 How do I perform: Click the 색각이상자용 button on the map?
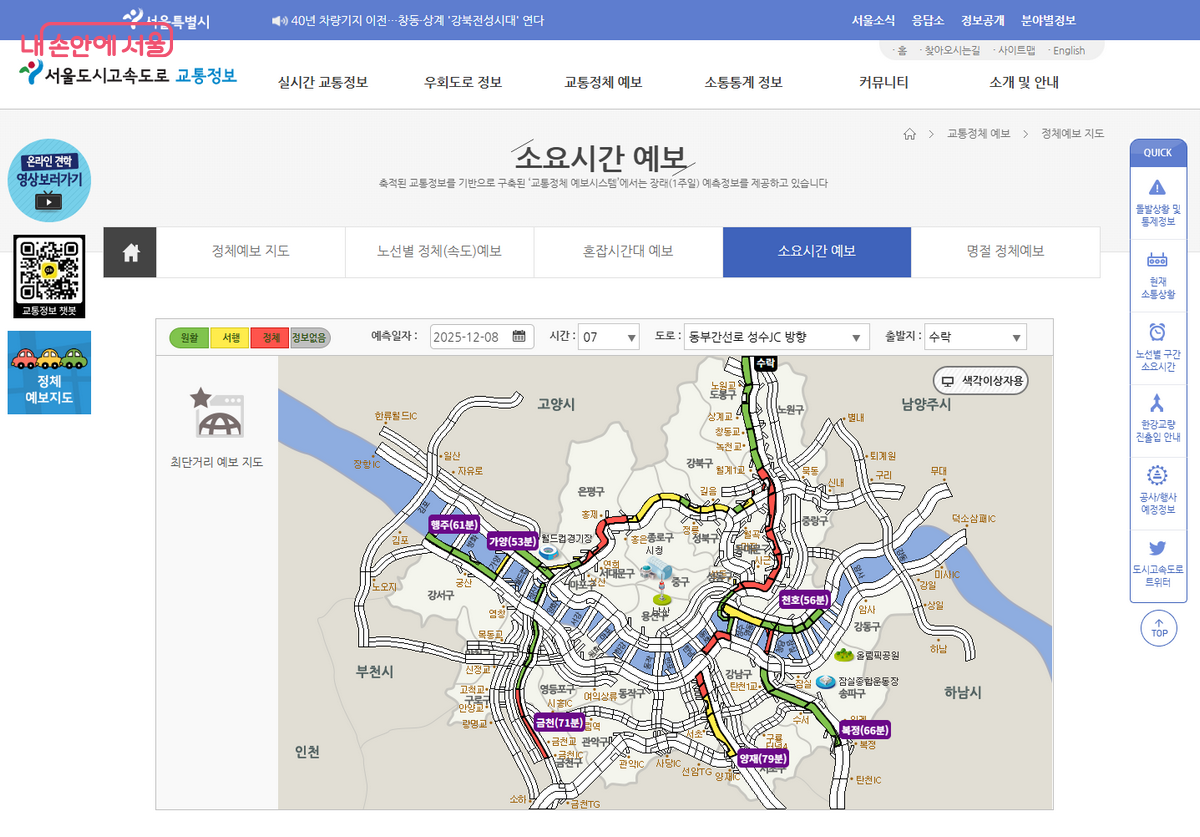(x=980, y=380)
